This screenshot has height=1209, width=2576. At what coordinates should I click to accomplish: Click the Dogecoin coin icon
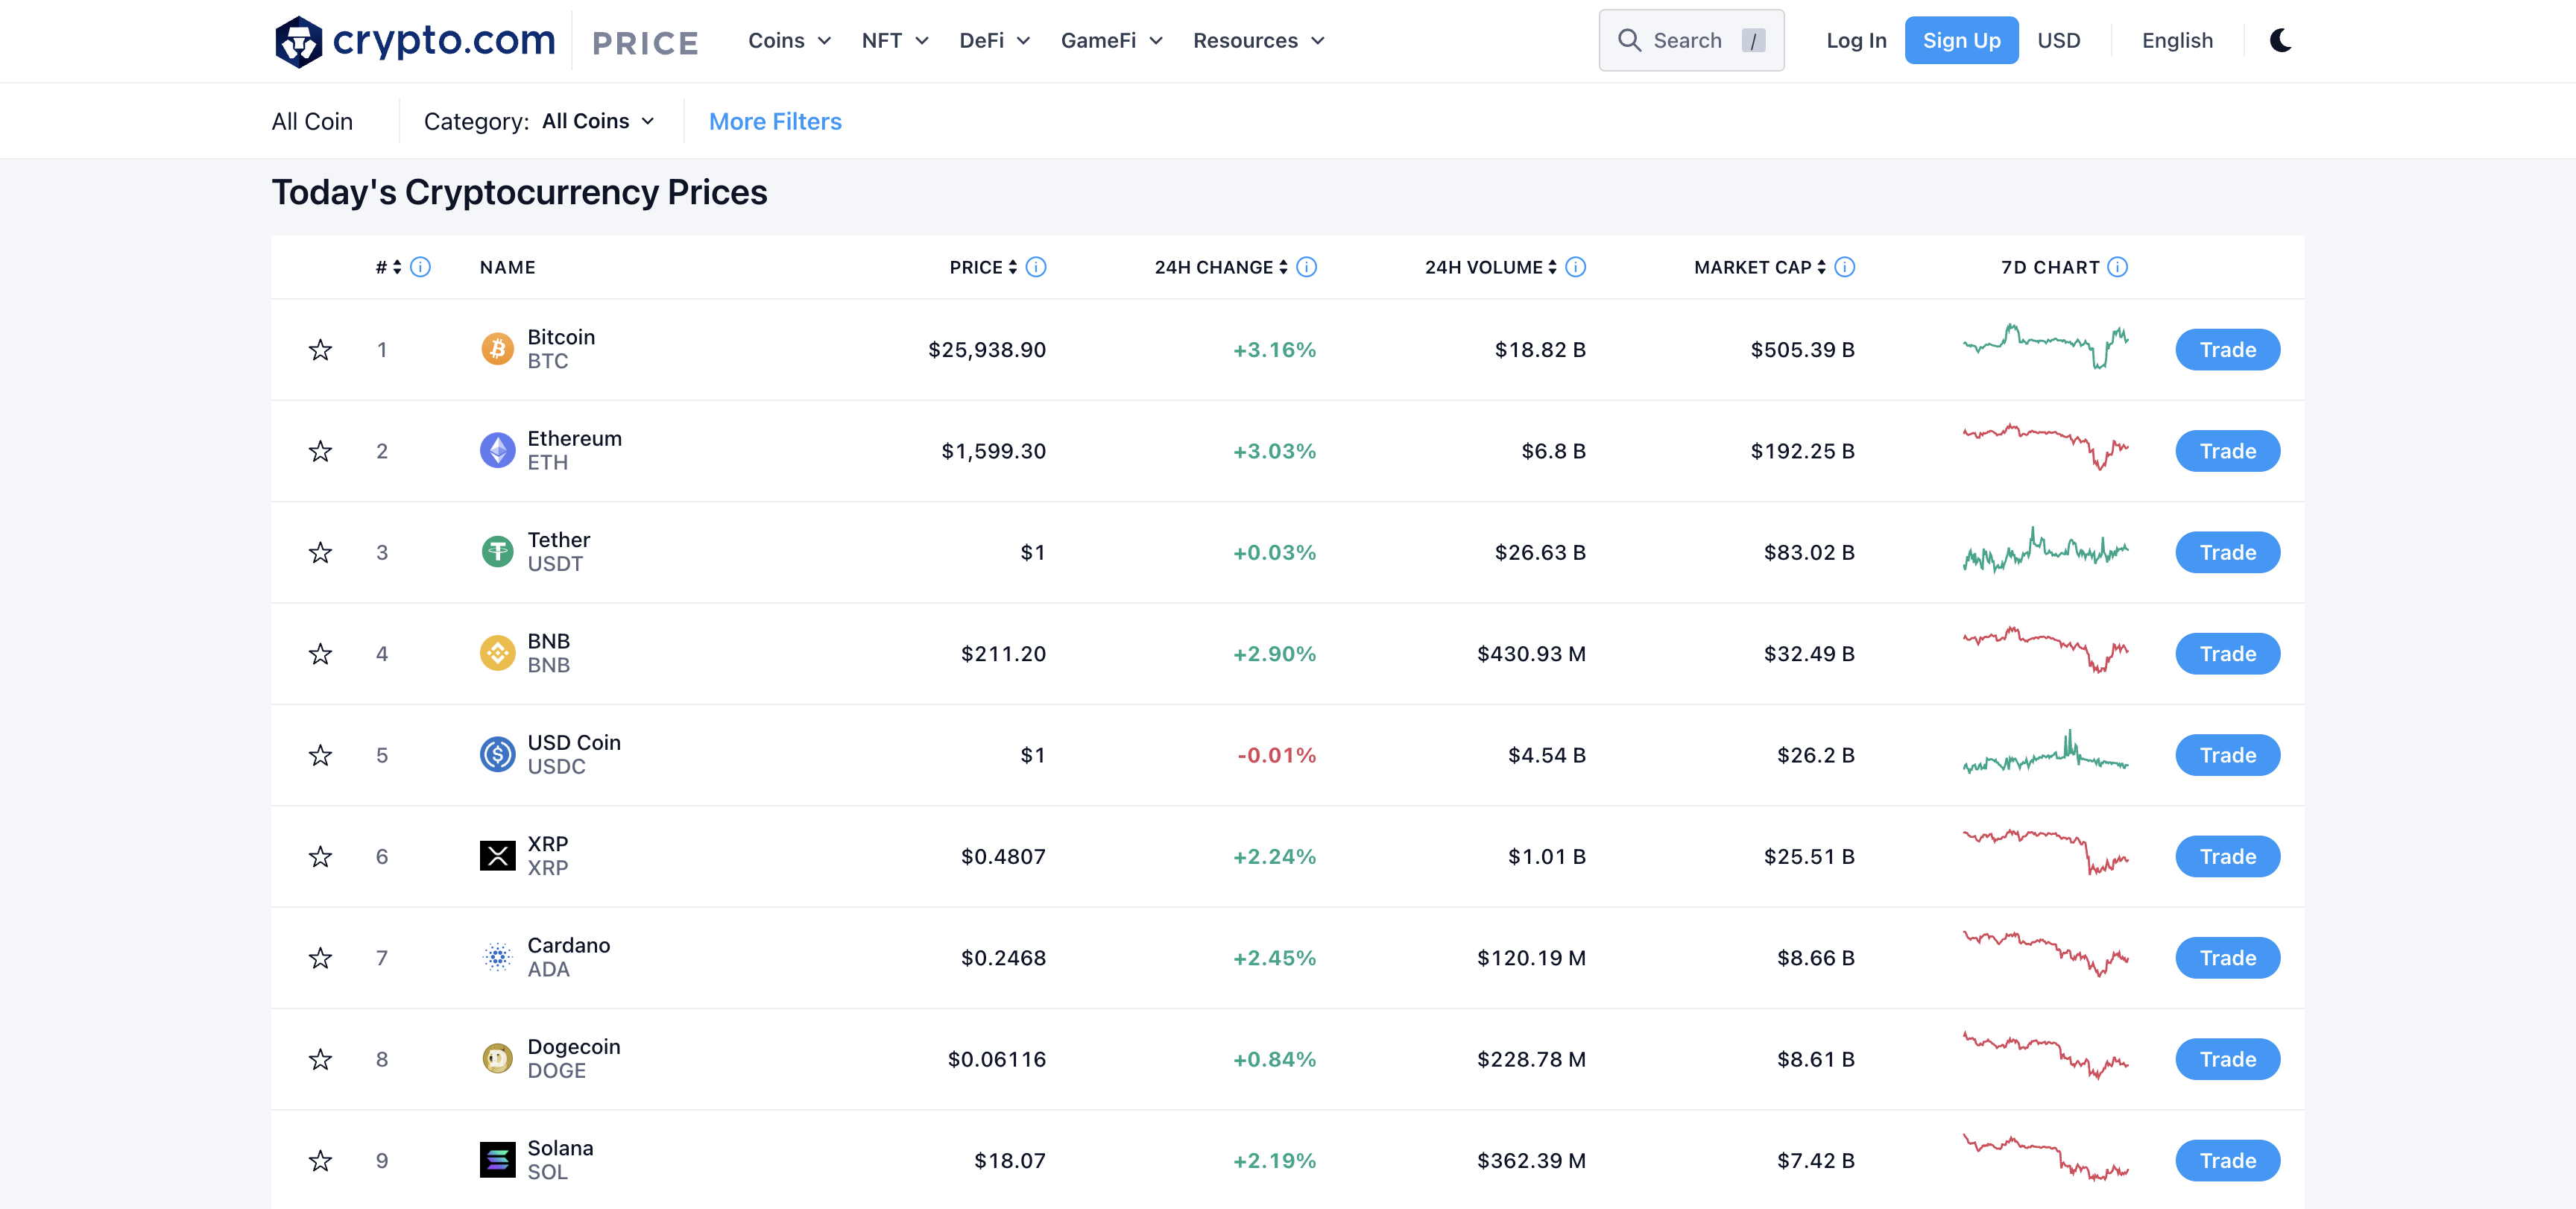tap(497, 1058)
